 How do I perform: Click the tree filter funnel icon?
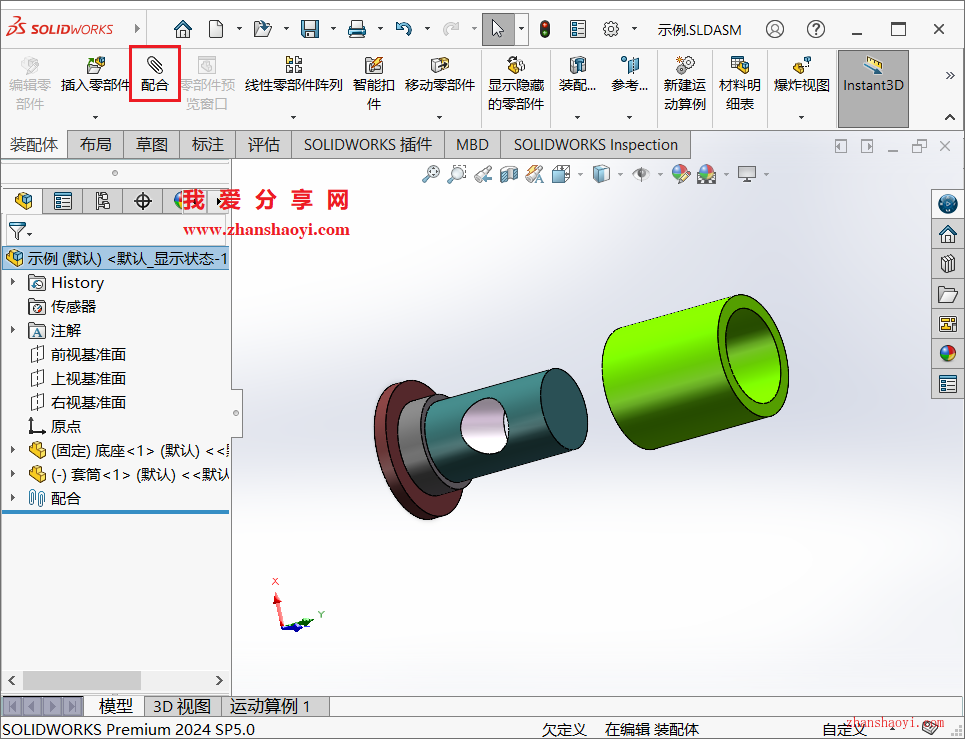[19, 231]
